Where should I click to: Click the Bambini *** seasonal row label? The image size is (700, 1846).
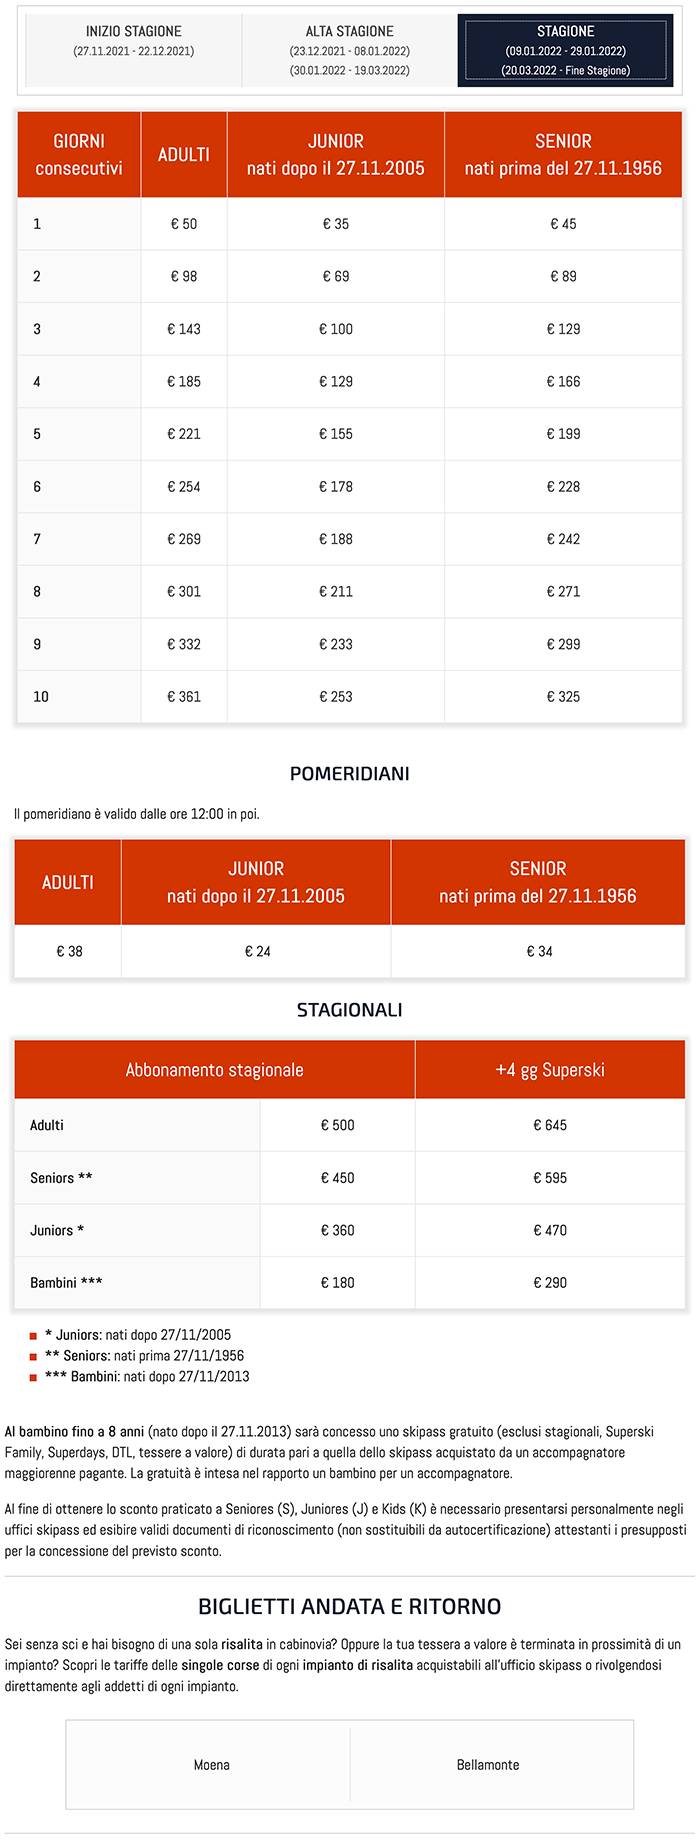tap(66, 1283)
